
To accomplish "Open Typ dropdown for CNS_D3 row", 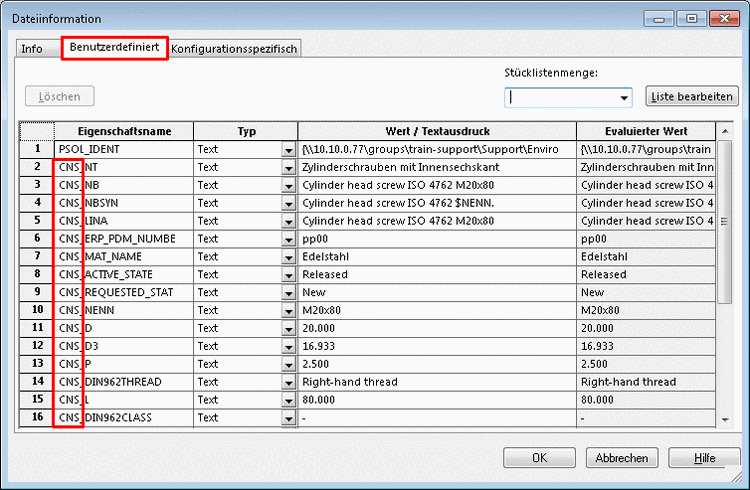I will [x=288, y=346].
